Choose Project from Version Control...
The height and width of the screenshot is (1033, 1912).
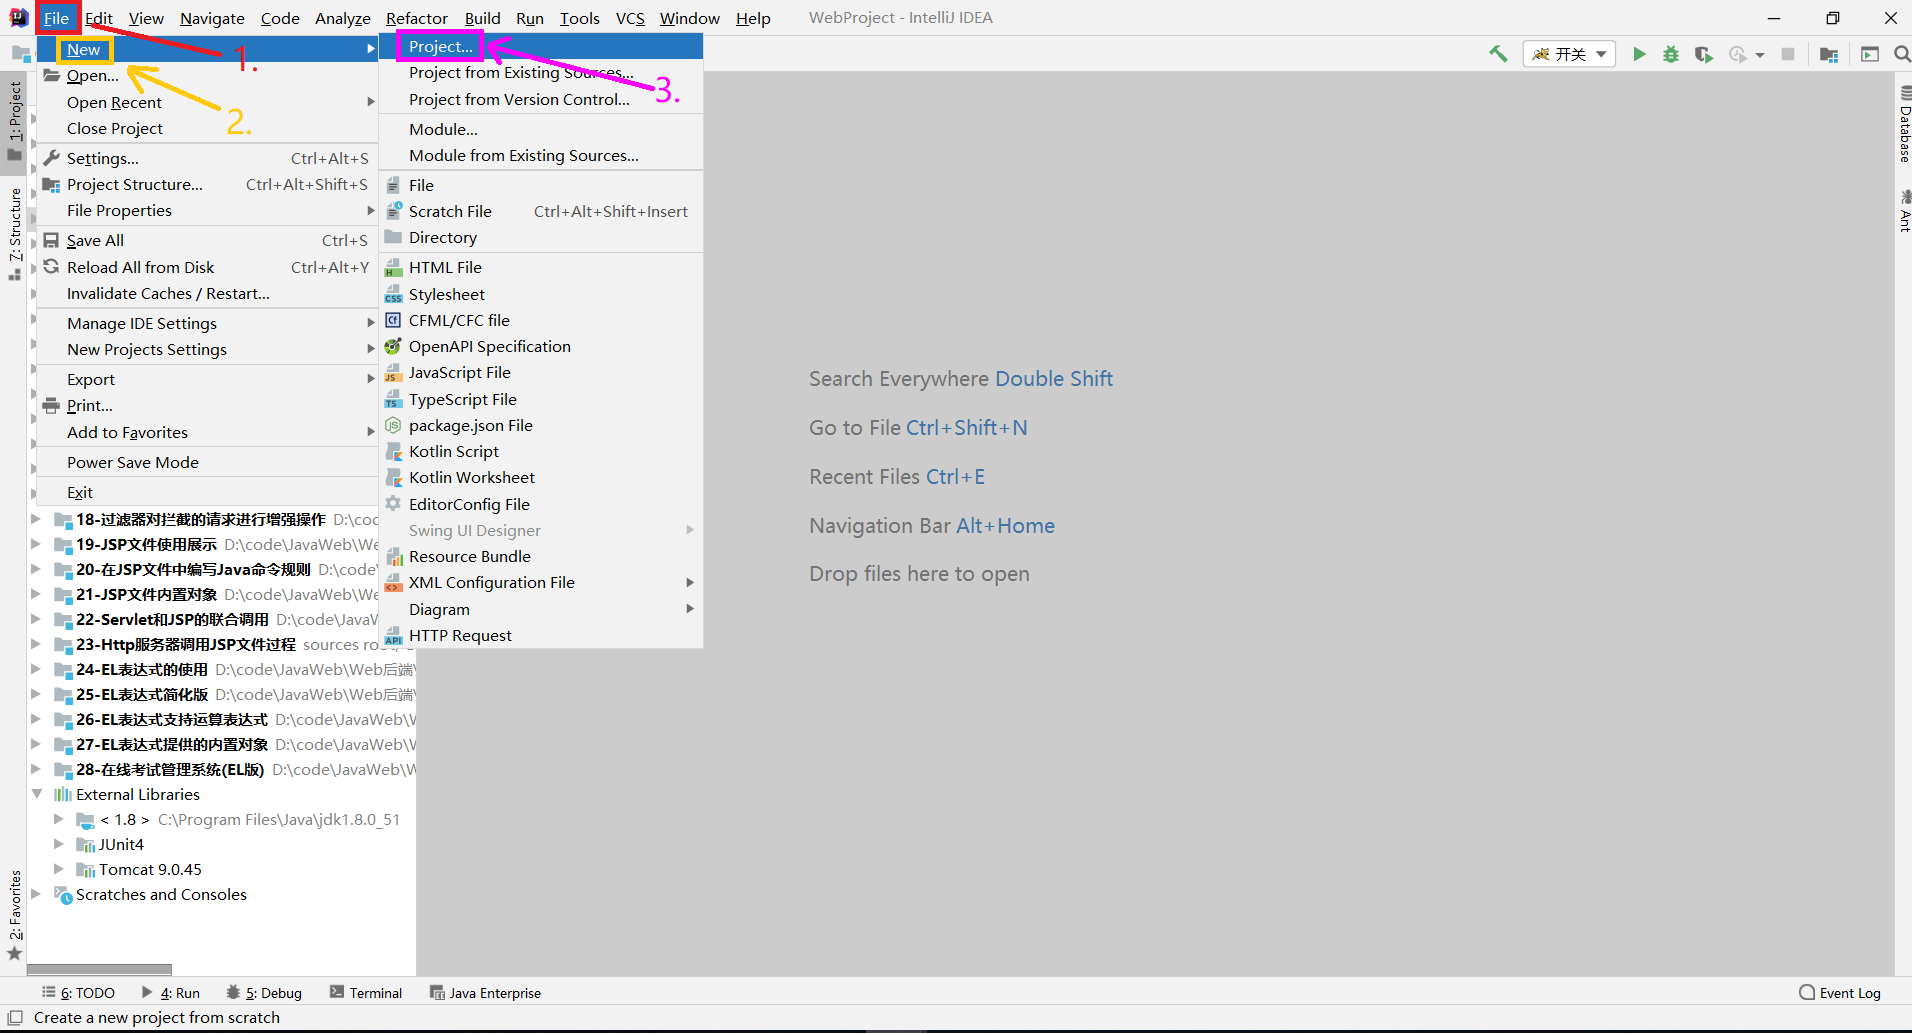point(541,99)
